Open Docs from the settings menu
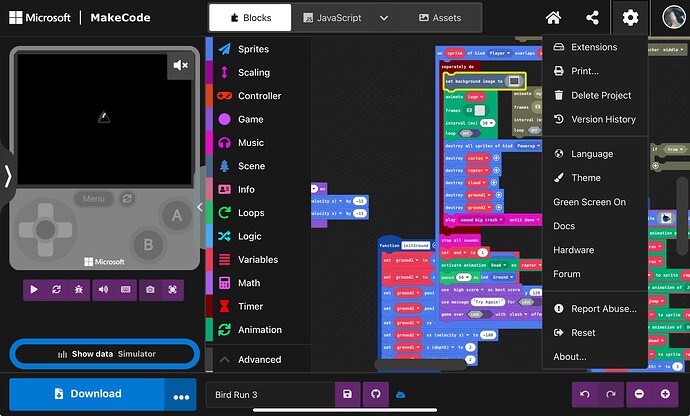The image size is (690, 416). coord(595,226)
